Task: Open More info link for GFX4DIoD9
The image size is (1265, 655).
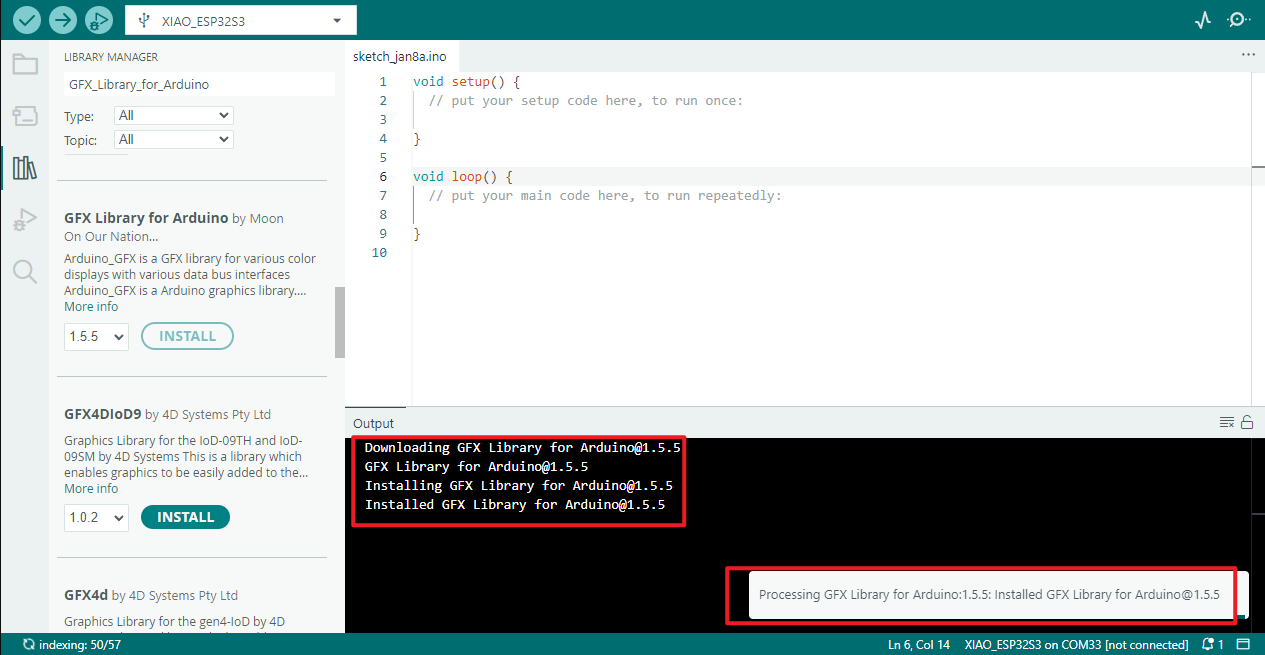Action: click(91, 489)
